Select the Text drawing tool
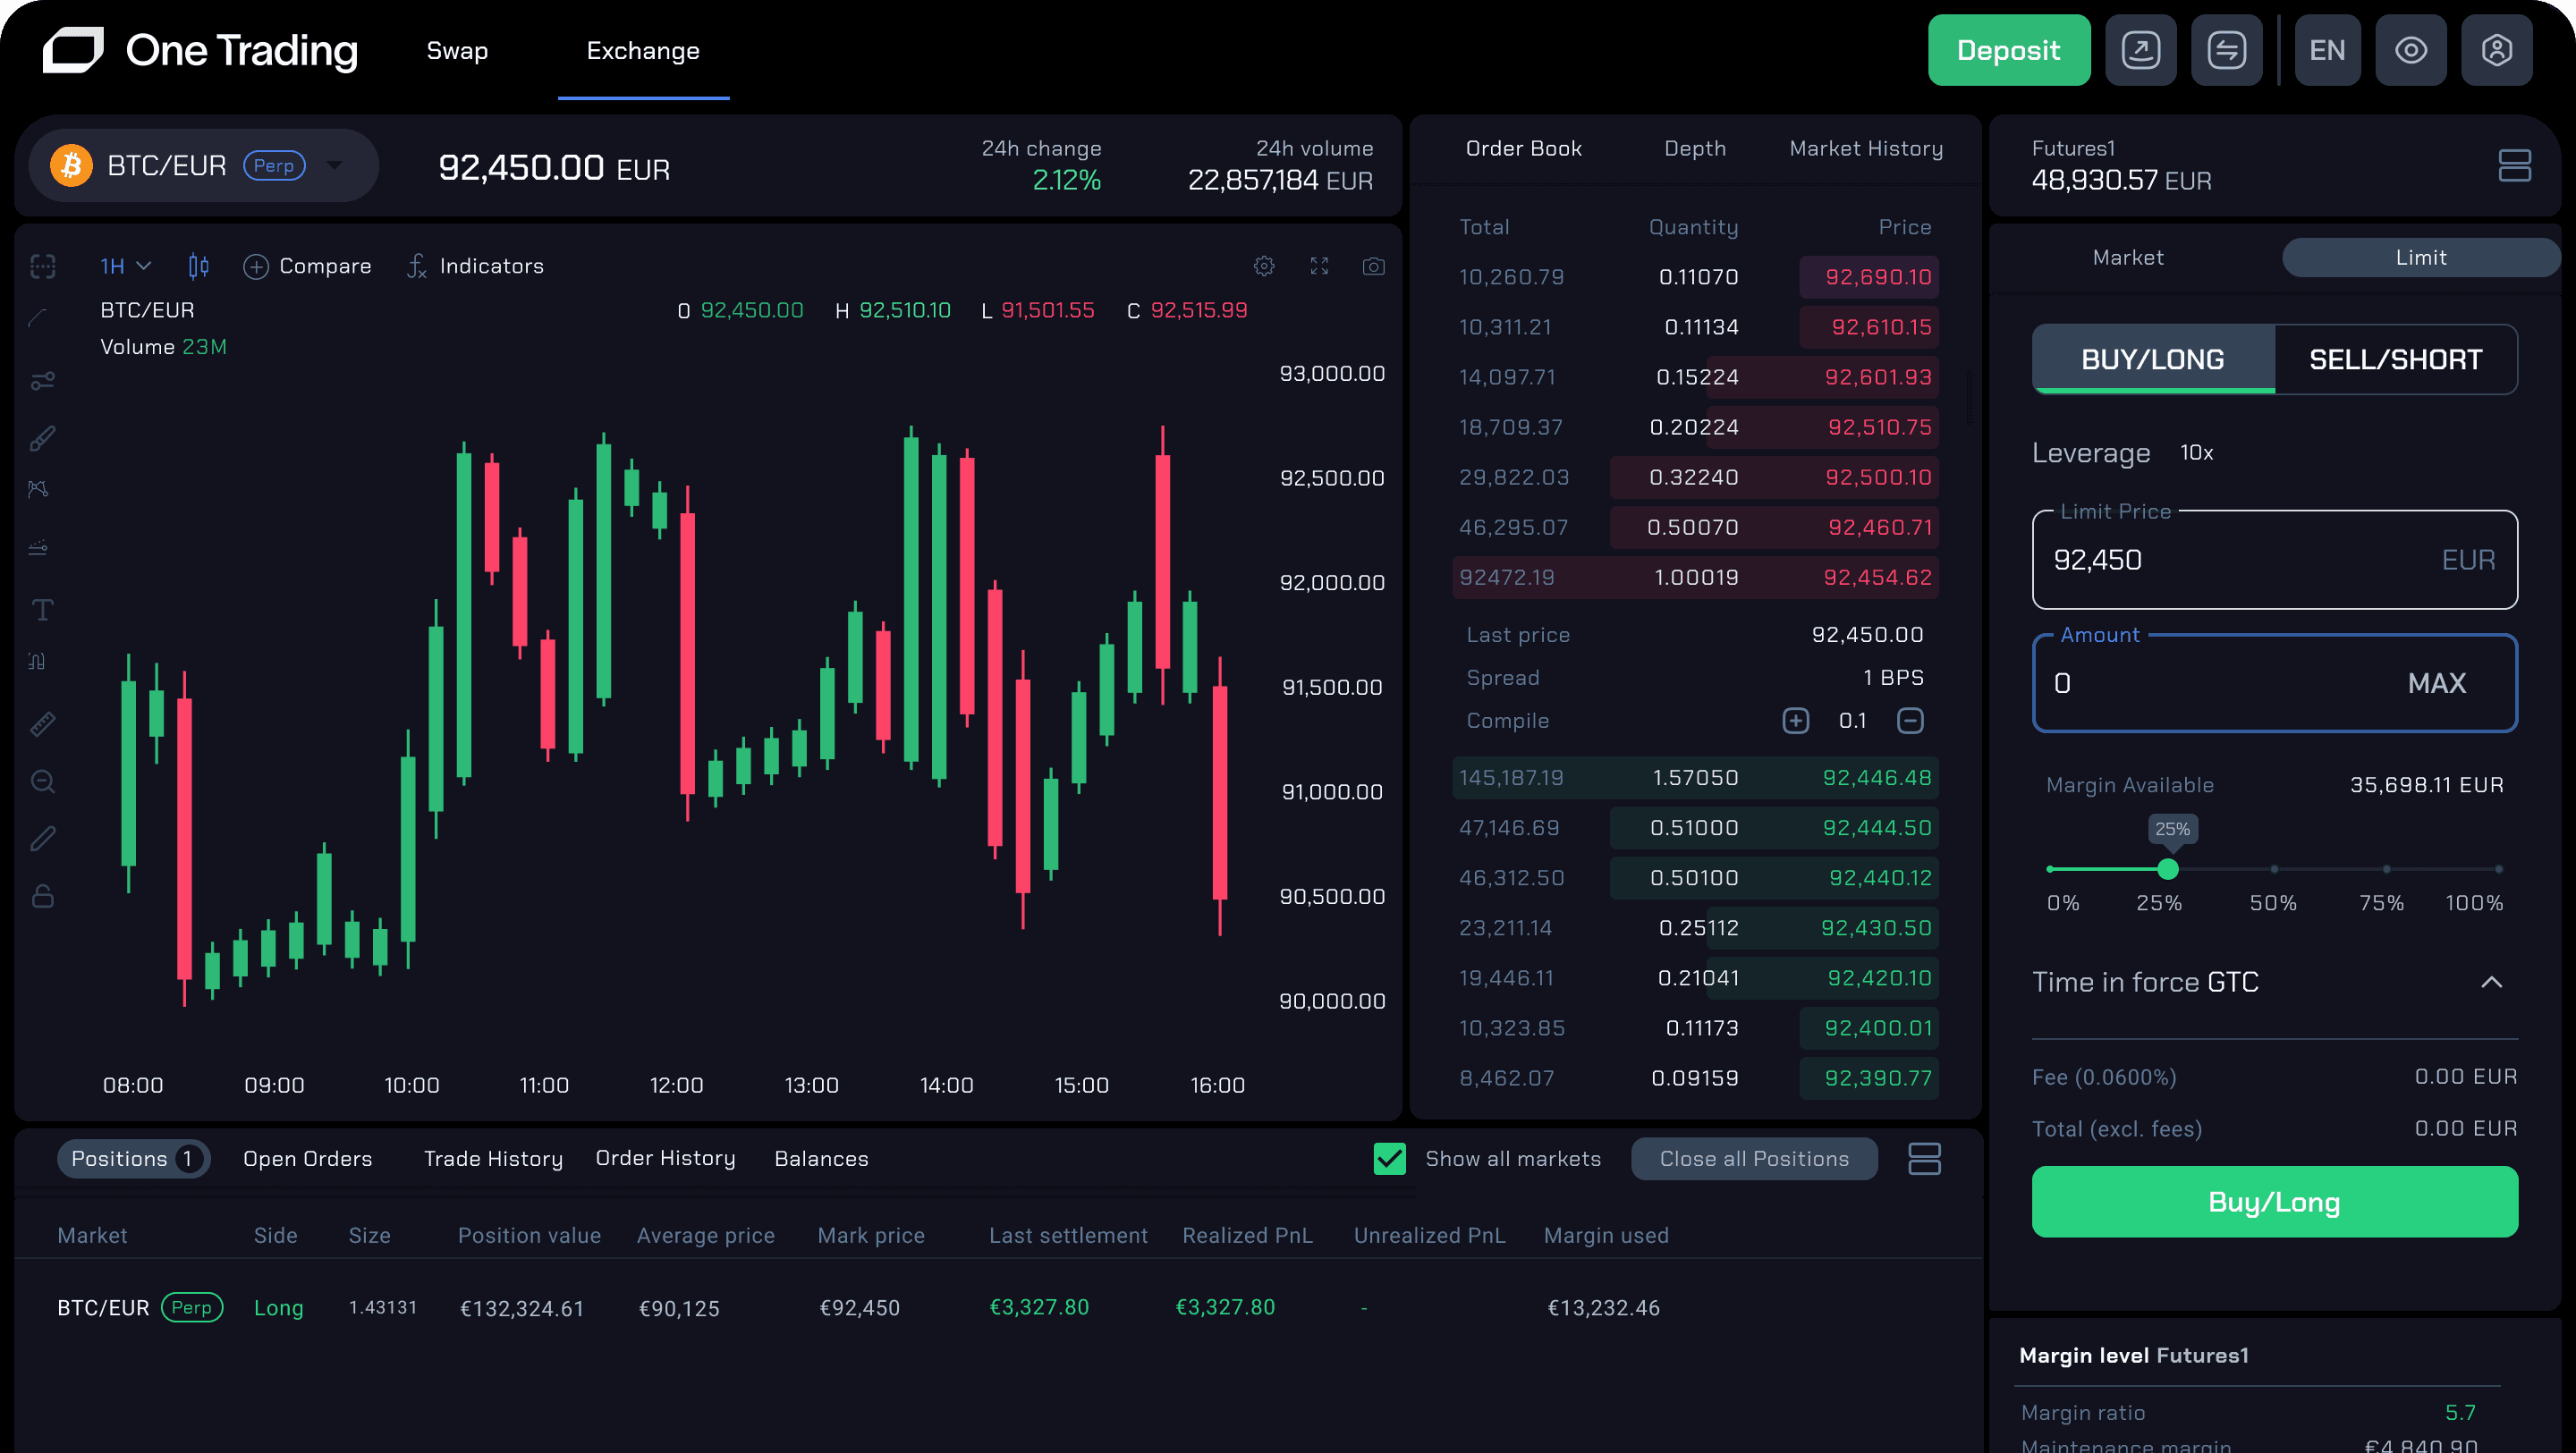 (x=42, y=610)
